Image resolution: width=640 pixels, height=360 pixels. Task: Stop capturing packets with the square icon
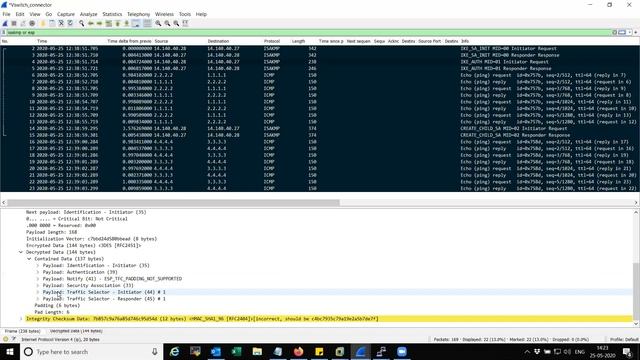[x=14, y=23]
